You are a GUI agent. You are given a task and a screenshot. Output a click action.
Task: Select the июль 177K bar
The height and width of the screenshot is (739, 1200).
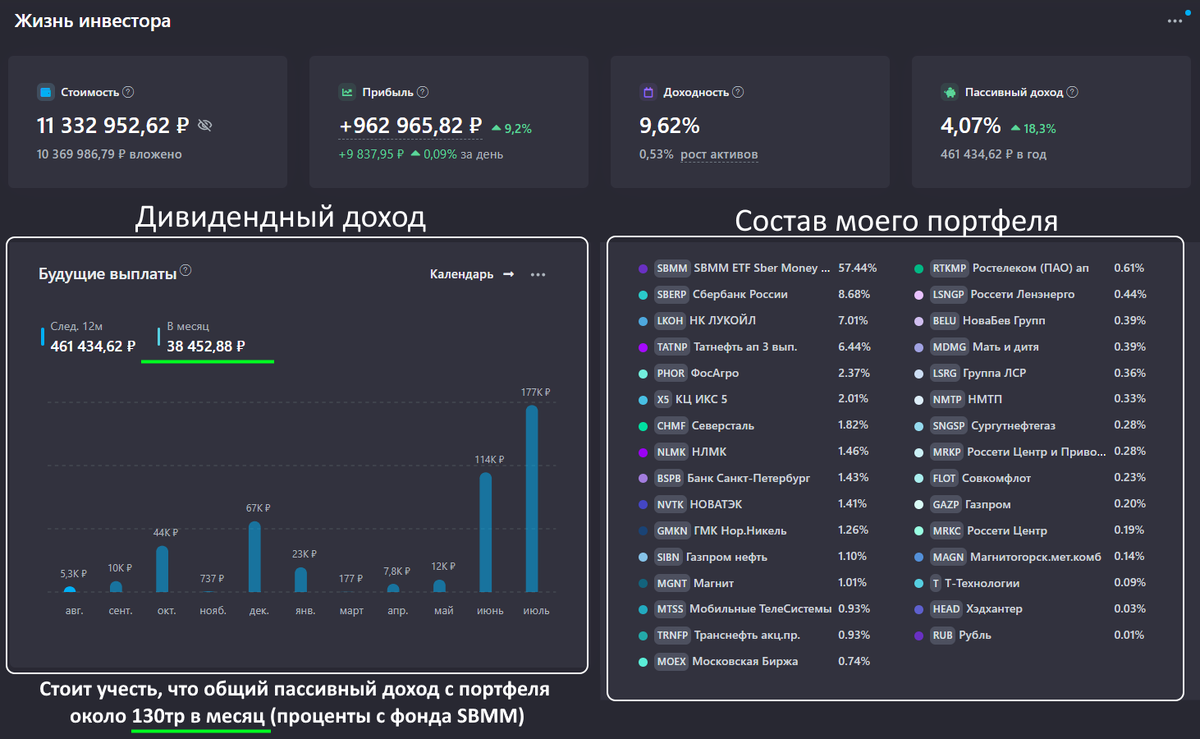pyautogui.click(x=532, y=498)
